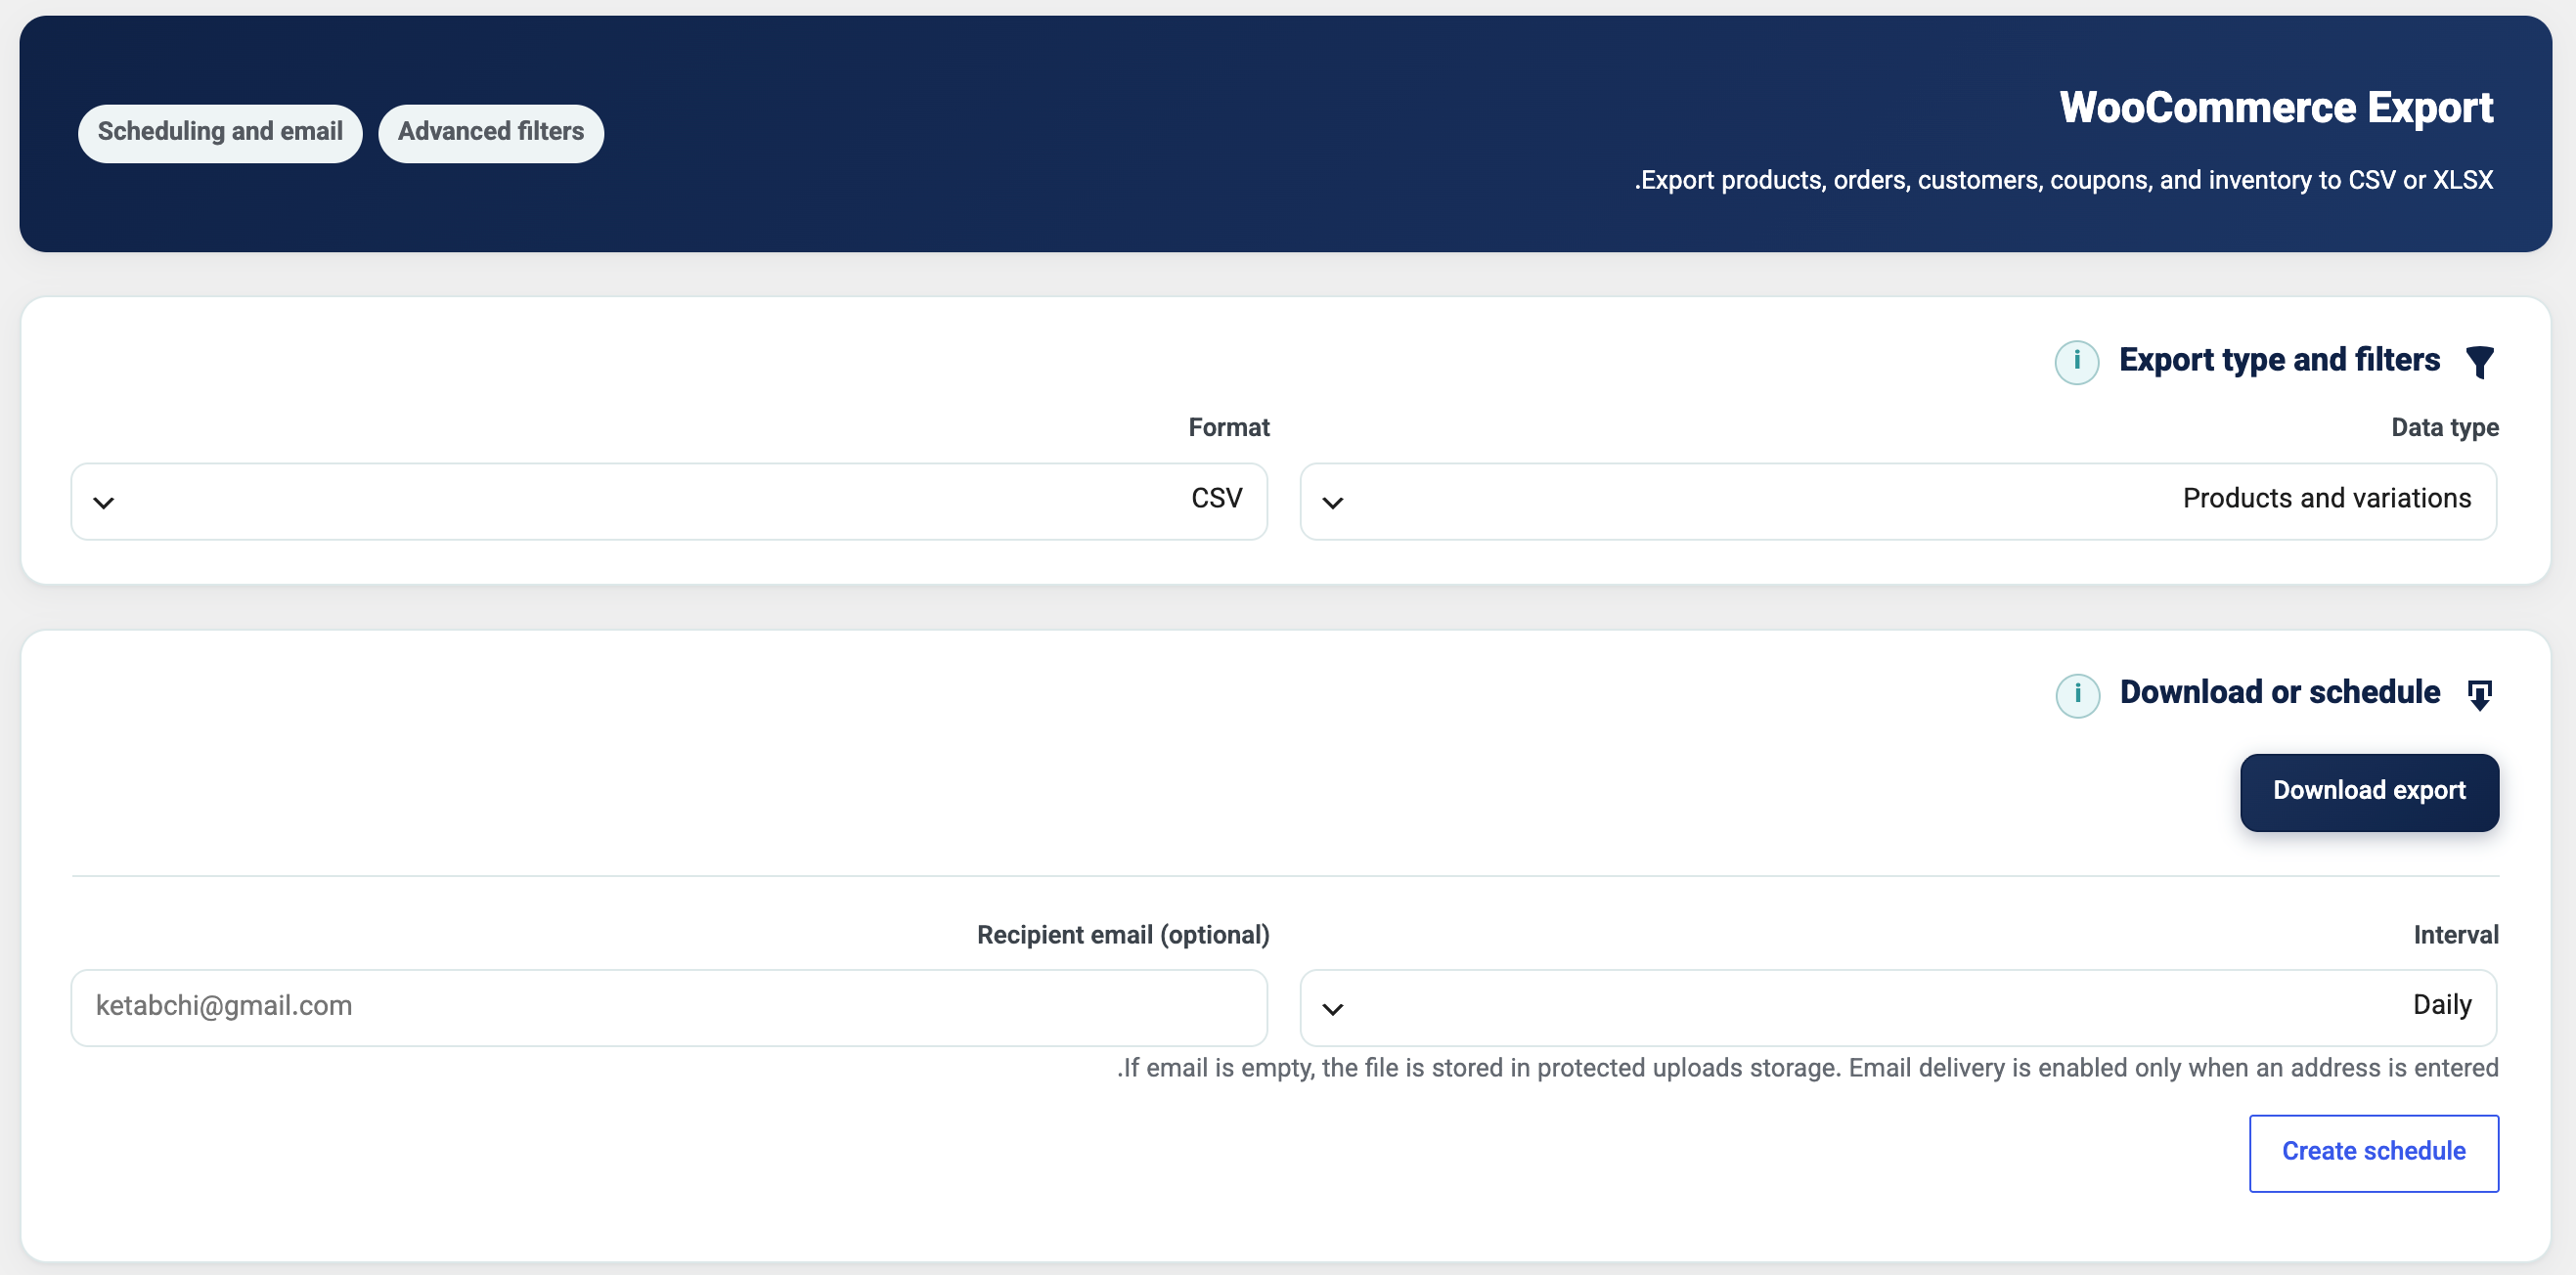
Task: Click the download icon beside Download or schedule
Action: pyautogui.click(x=2479, y=694)
